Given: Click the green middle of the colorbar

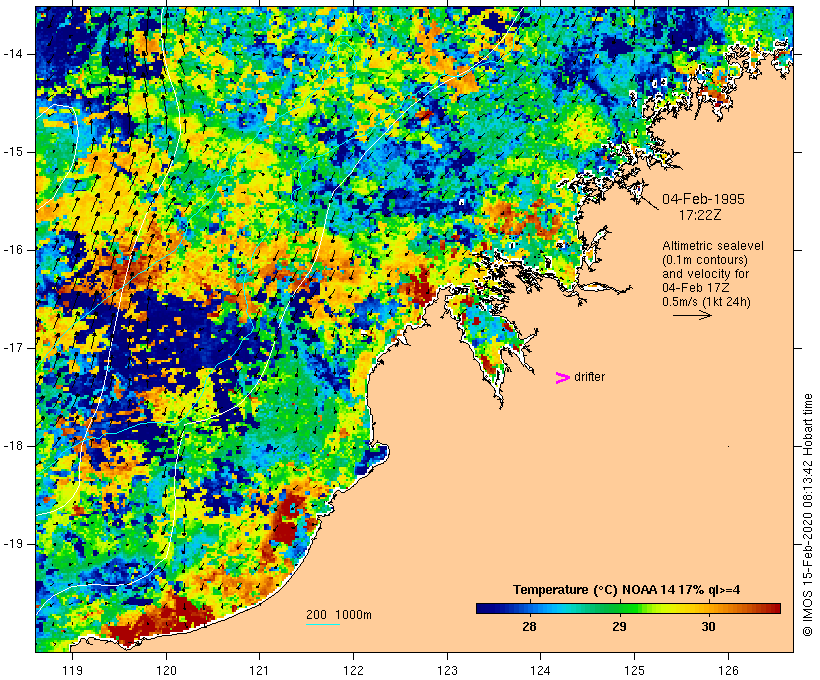Looking at the screenshot, I should [628, 608].
